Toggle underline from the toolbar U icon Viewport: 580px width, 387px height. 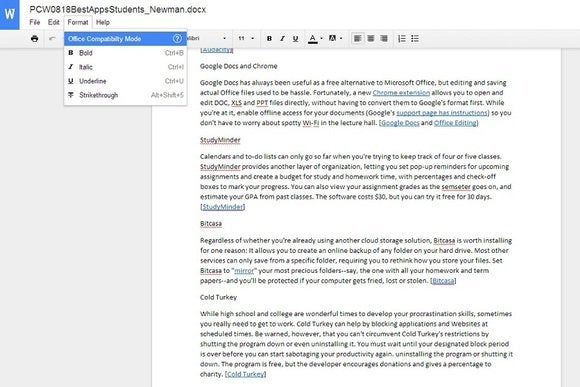pos(295,38)
